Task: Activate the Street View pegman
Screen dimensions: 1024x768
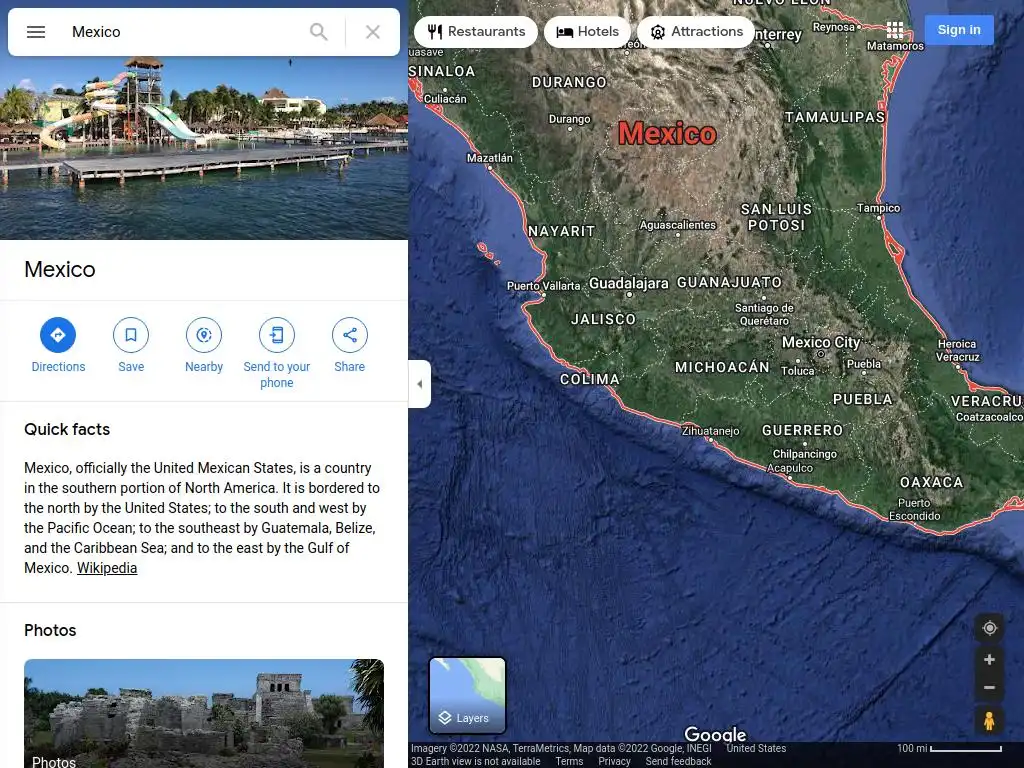Action: [x=989, y=721]
